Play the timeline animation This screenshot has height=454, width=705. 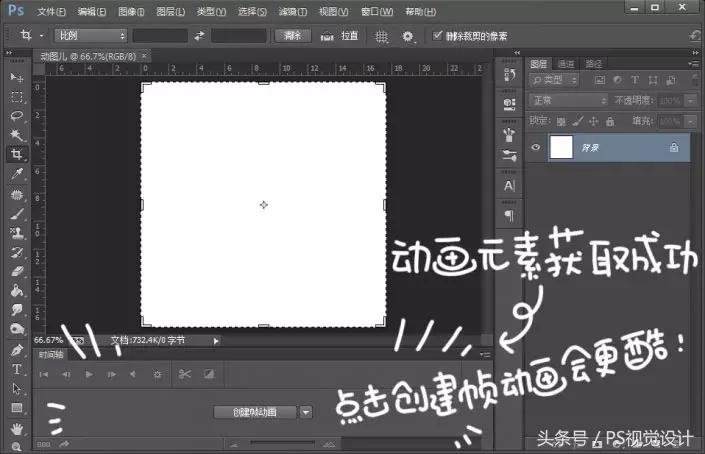pyautogui.click(x=89, y=374)
